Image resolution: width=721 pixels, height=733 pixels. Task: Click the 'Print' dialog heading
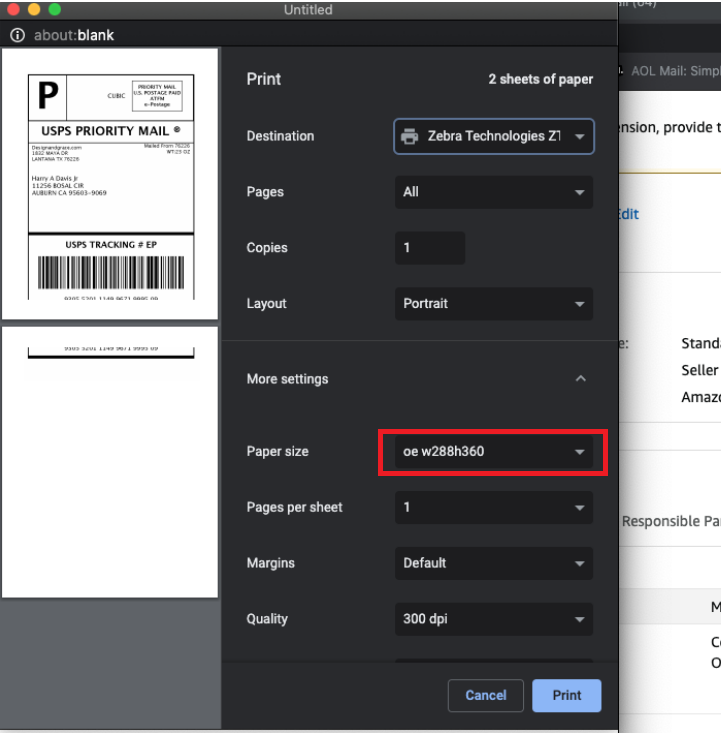tap(264, 79)
